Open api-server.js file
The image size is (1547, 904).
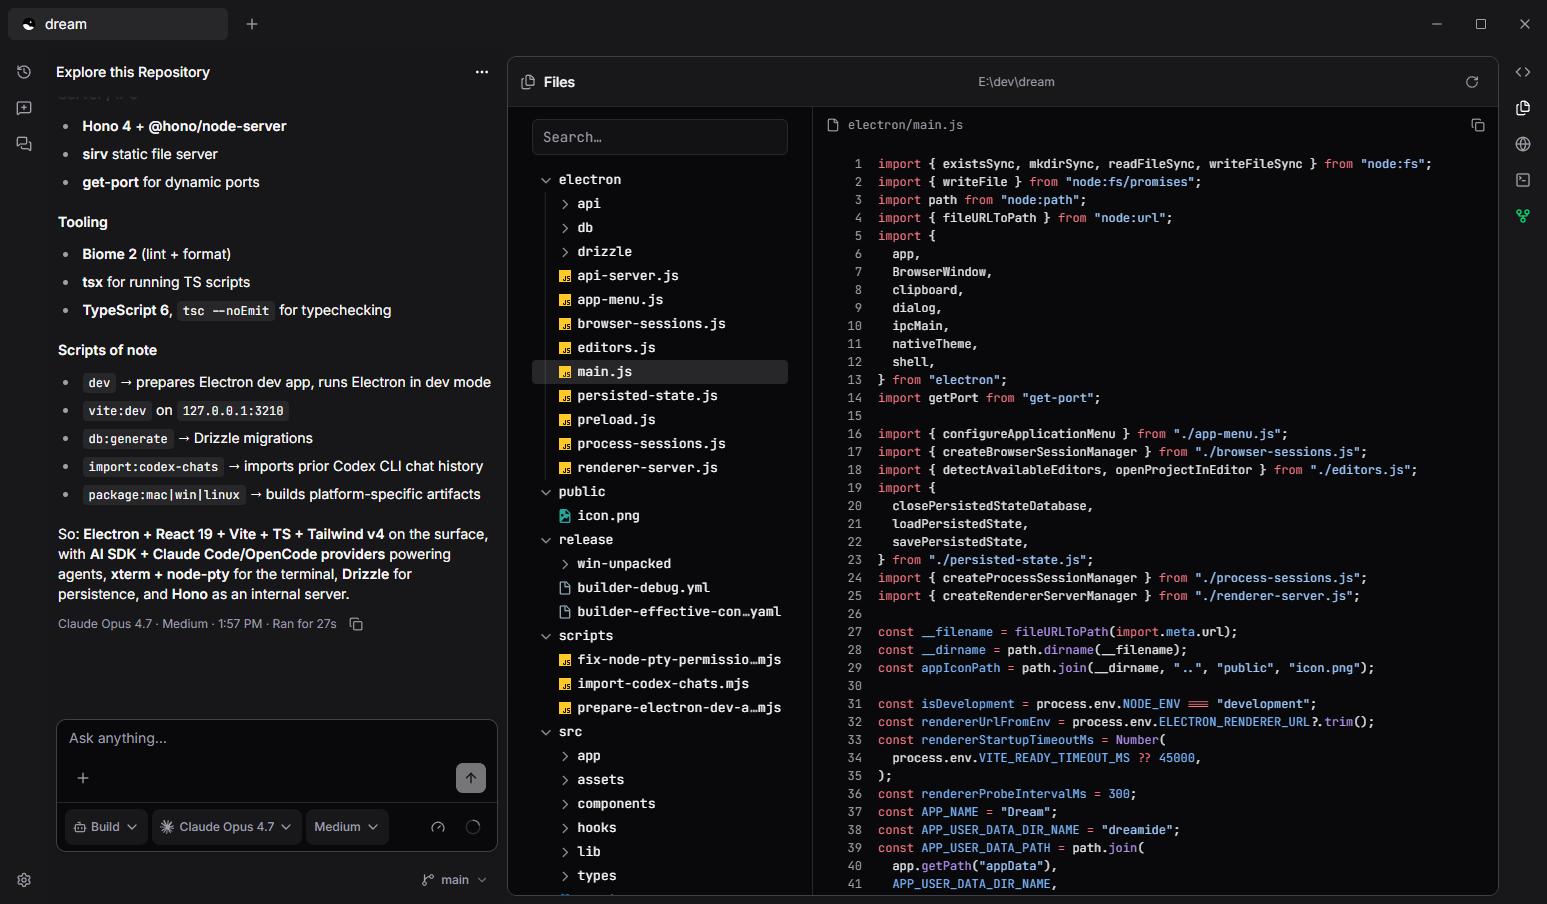[660, 276]
